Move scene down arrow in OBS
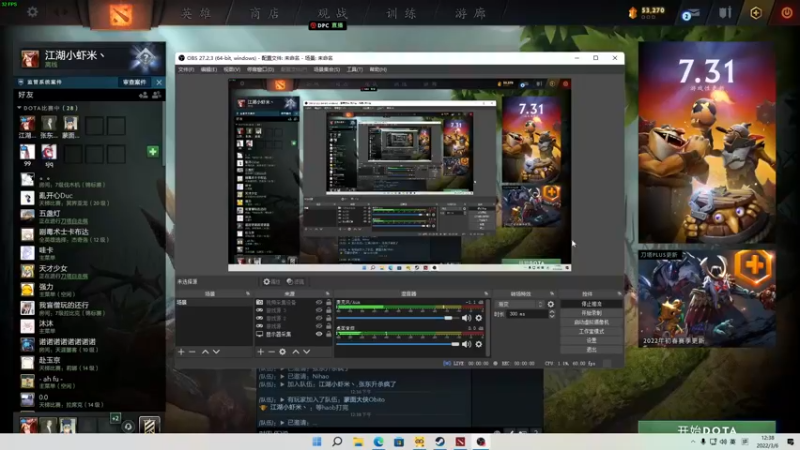This screenshot has height=450, width=800. coord(216,352)
